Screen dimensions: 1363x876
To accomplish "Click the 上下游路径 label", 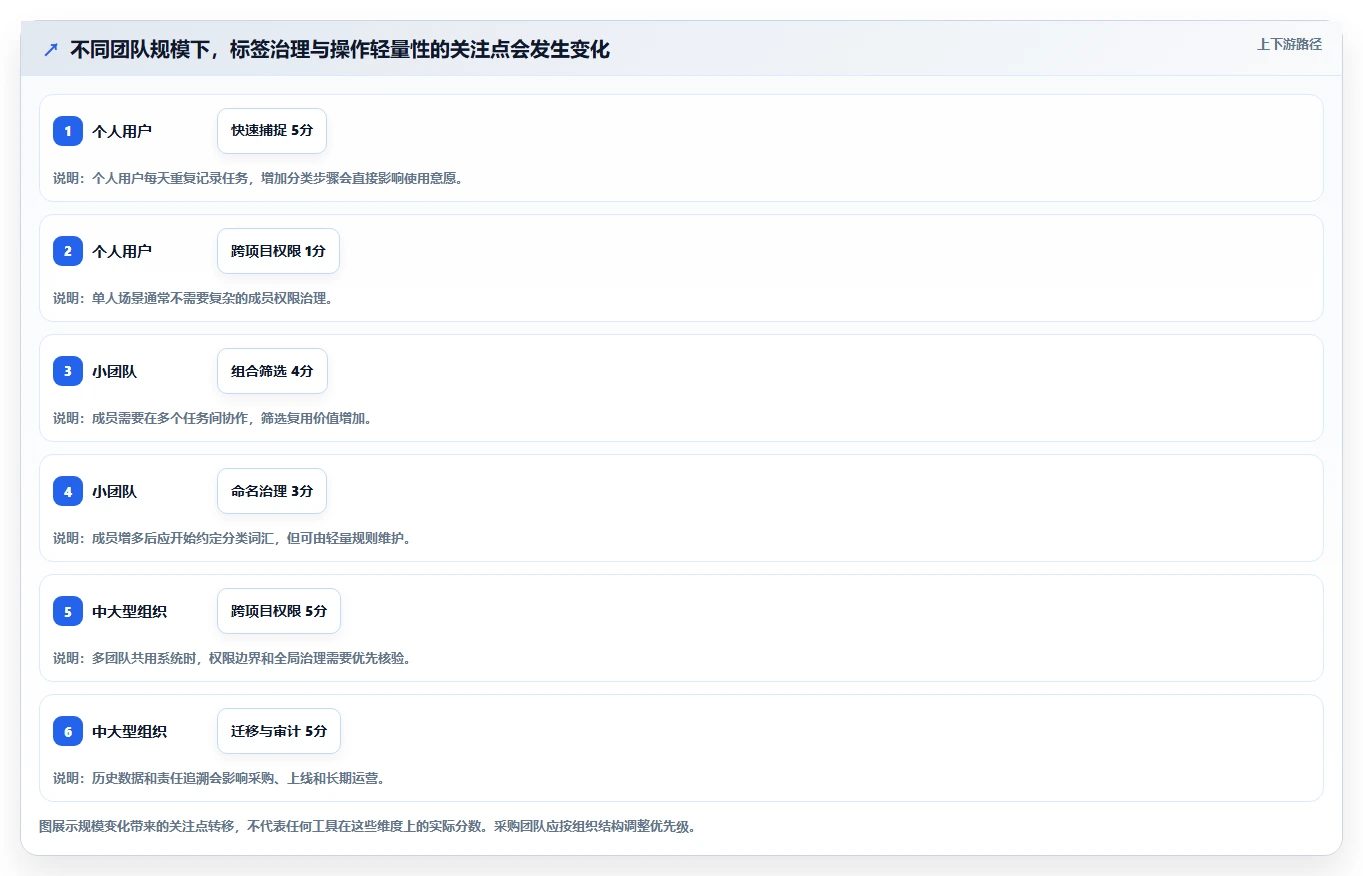I will point(1289,44).
